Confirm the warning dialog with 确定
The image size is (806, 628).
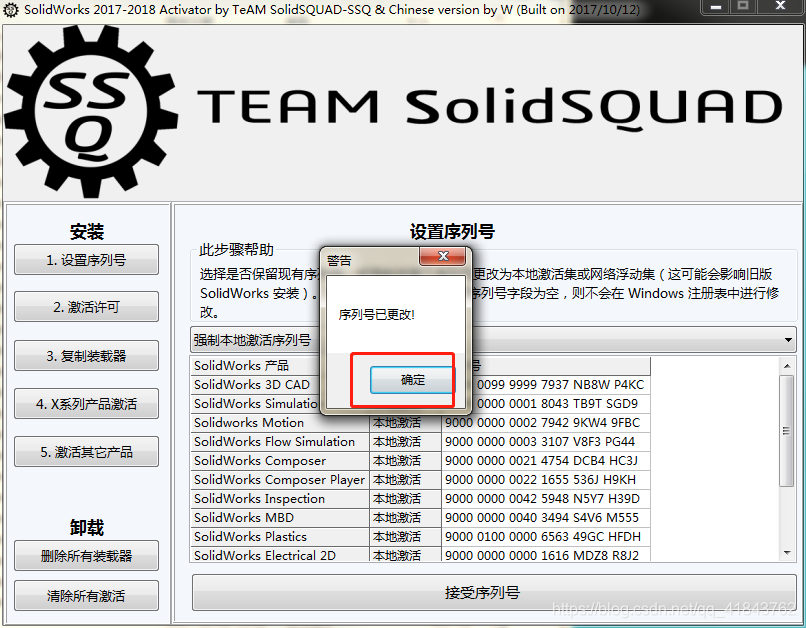click(x=412, y=380)
